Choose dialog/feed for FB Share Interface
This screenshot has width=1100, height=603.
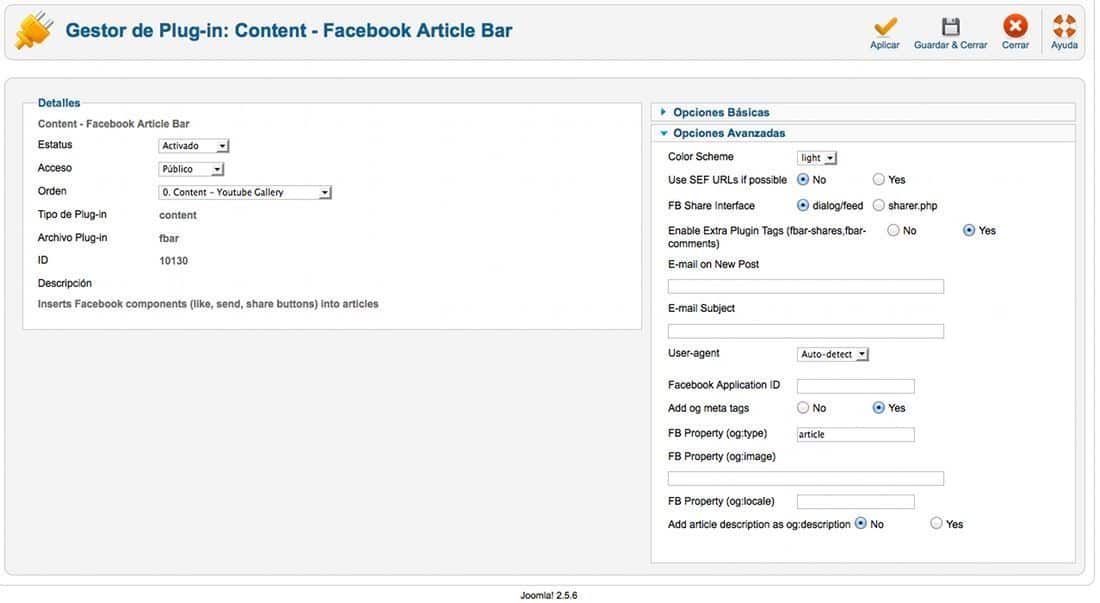click(803, 205)
